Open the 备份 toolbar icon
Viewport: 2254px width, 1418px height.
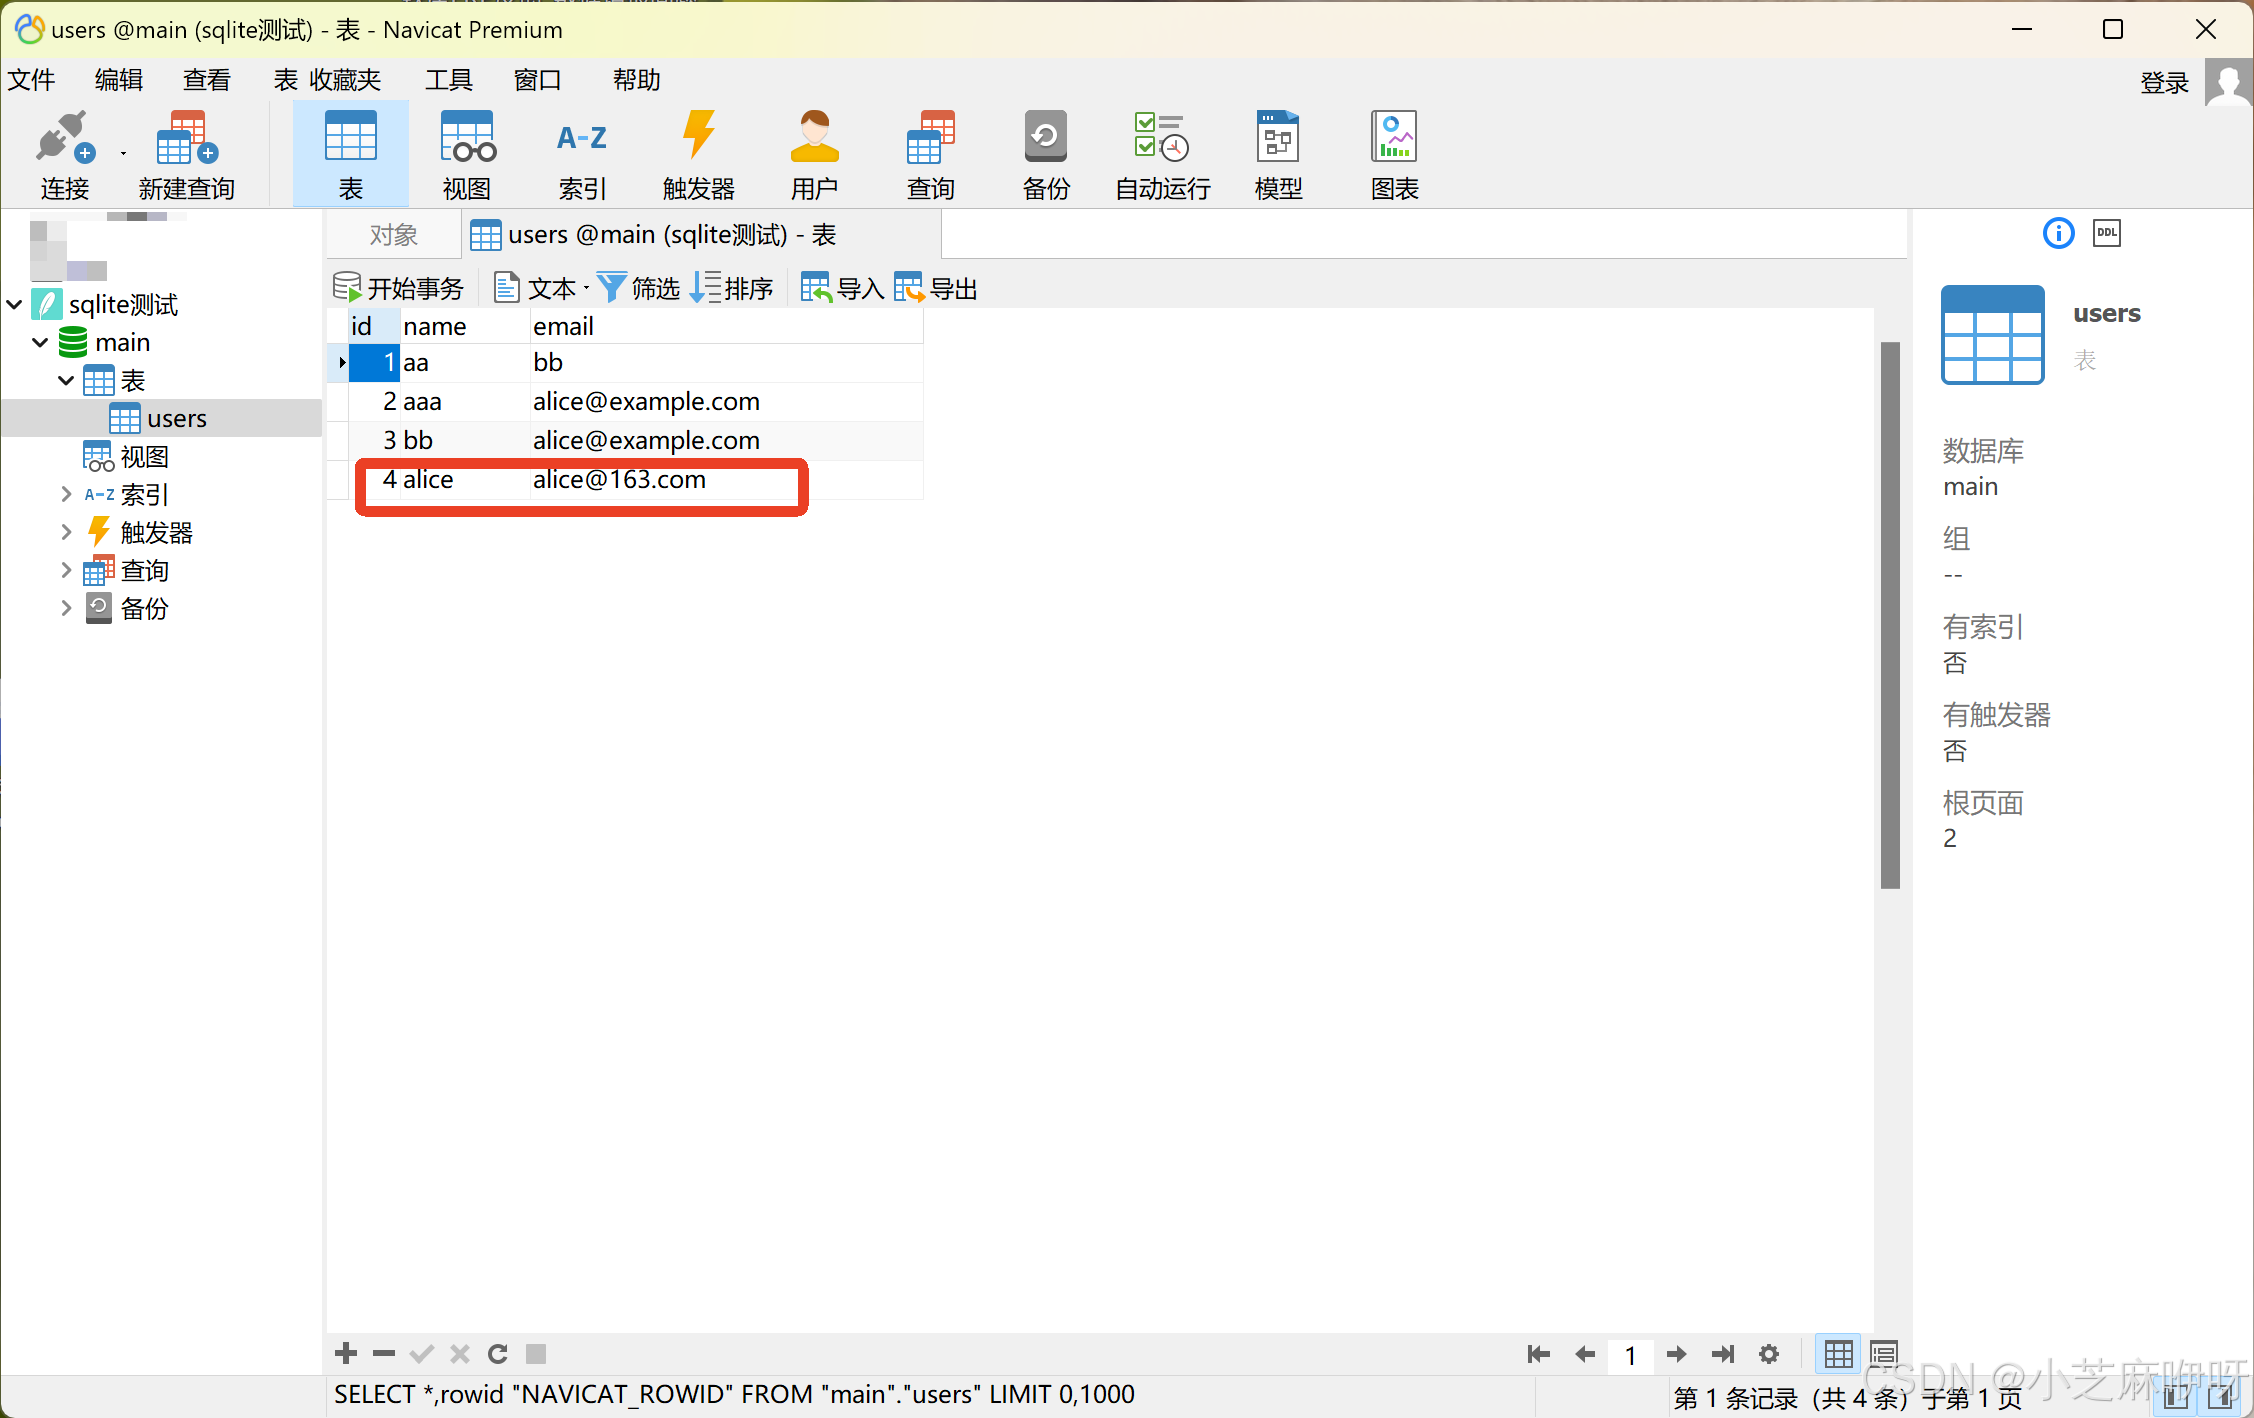(x=1044, y=152)
